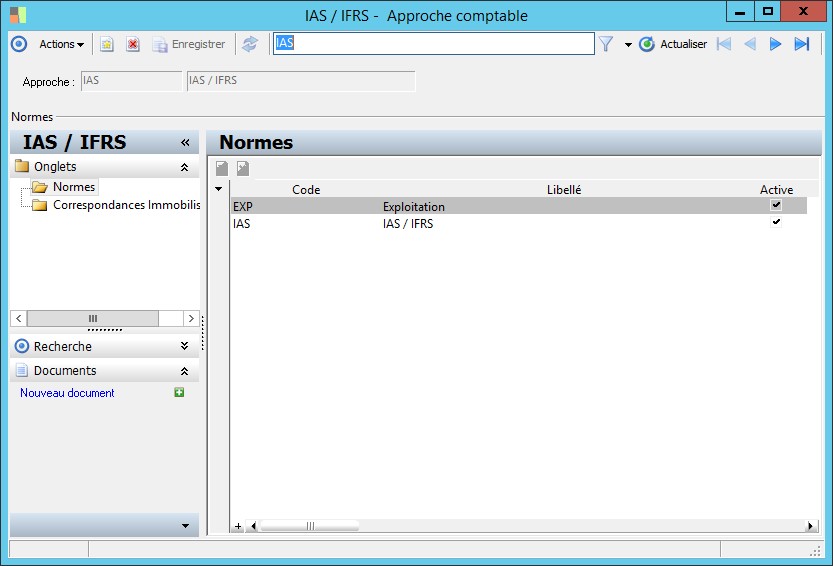Image resolution: width=833 pixels, height=566 pixels.
Task: Toggle the Active checkbox for the IAS row
Action: (x=776, y=222)
